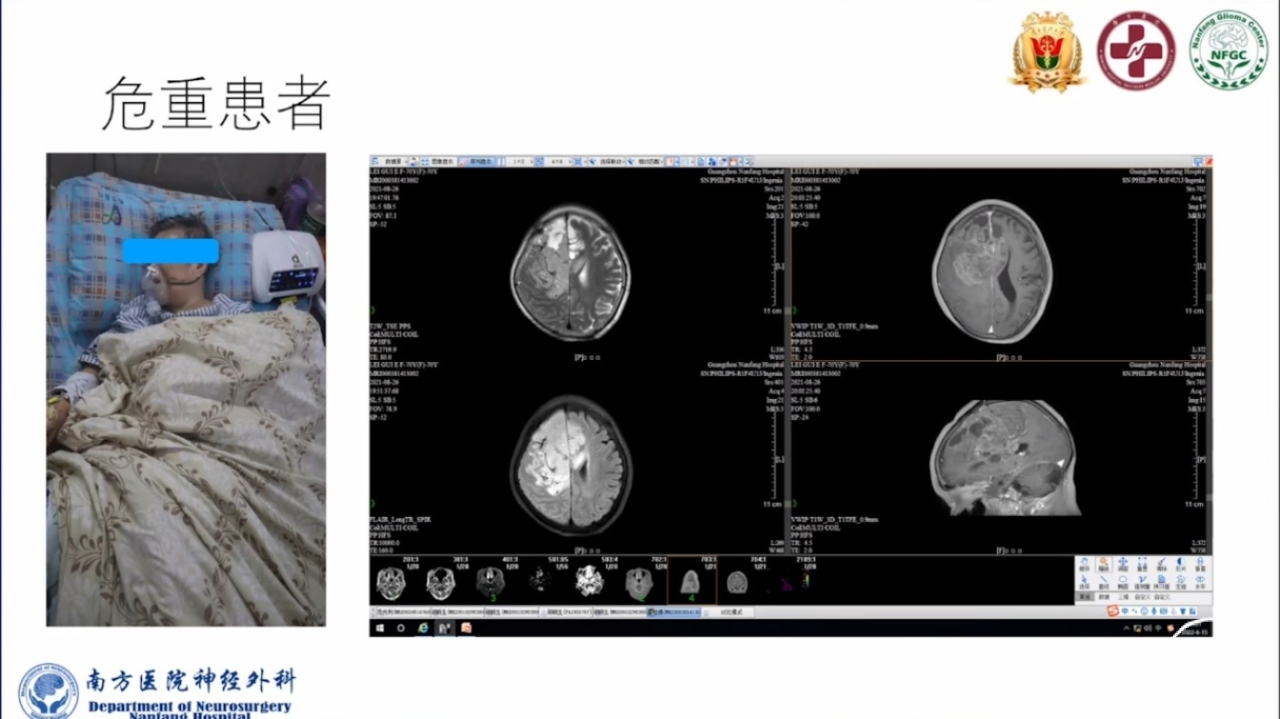Select the angle measurement tool
1280x719 pixels.
pos(1142,581)
